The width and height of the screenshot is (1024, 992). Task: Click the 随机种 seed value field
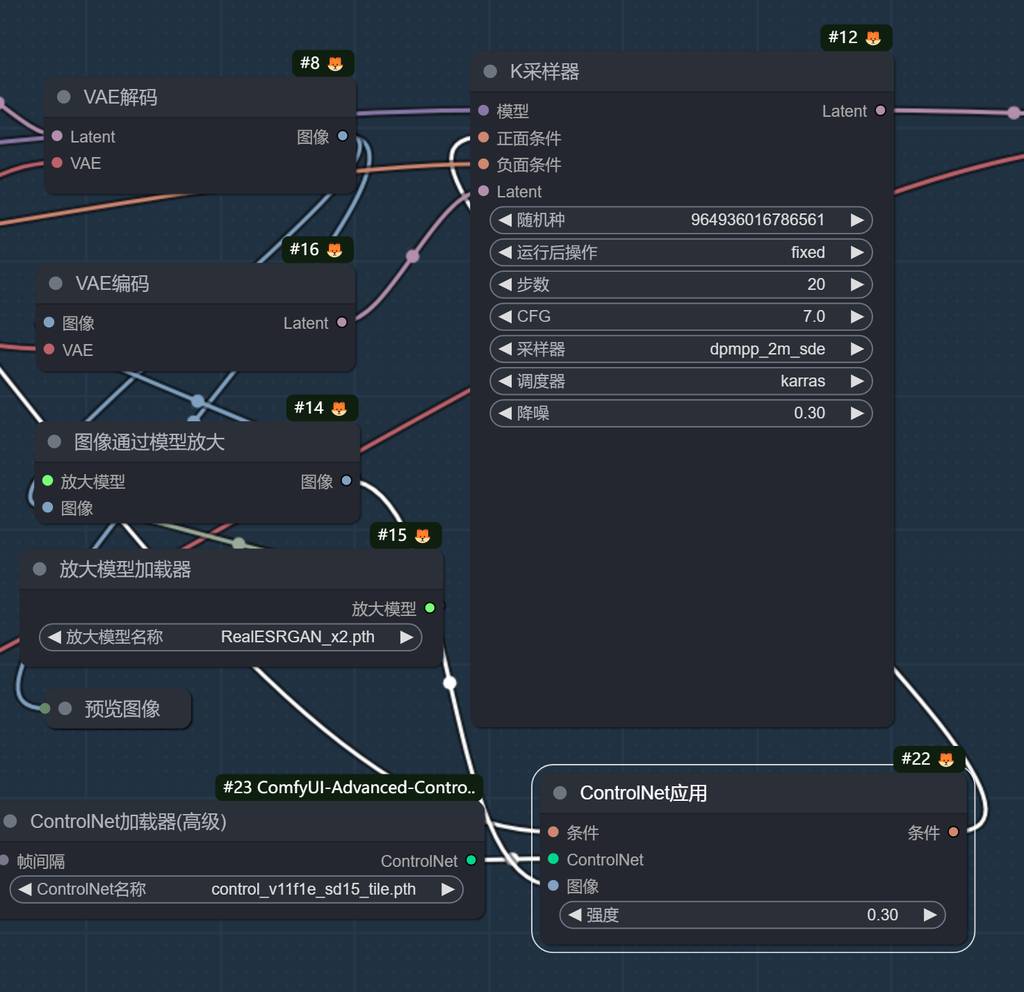680,220
